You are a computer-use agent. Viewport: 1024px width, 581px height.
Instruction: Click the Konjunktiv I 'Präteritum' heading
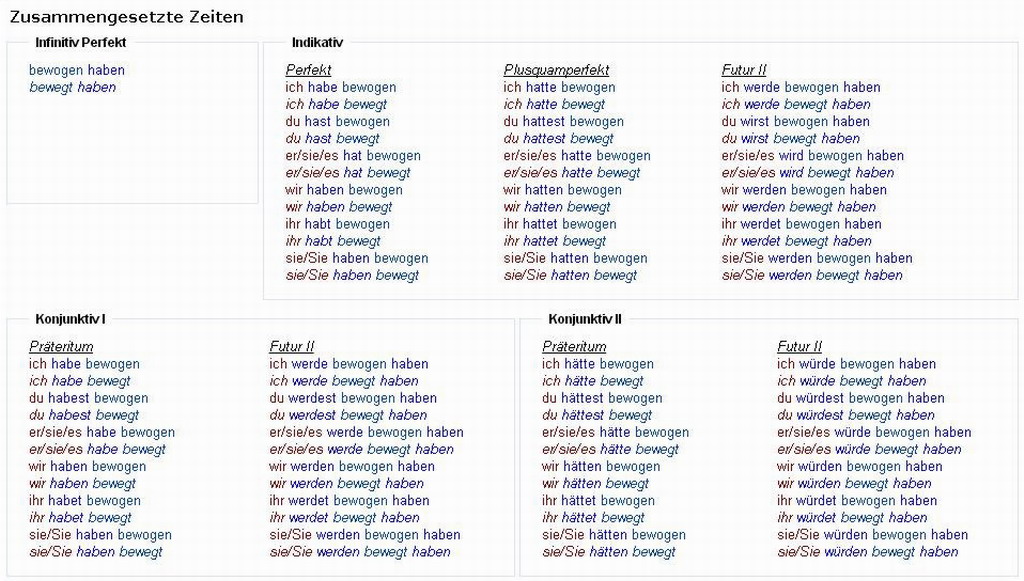click(61, 347)
